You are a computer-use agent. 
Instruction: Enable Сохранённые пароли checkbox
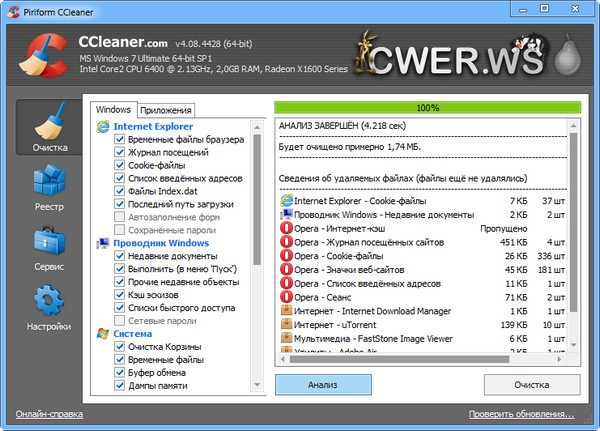tap(119, 230)
